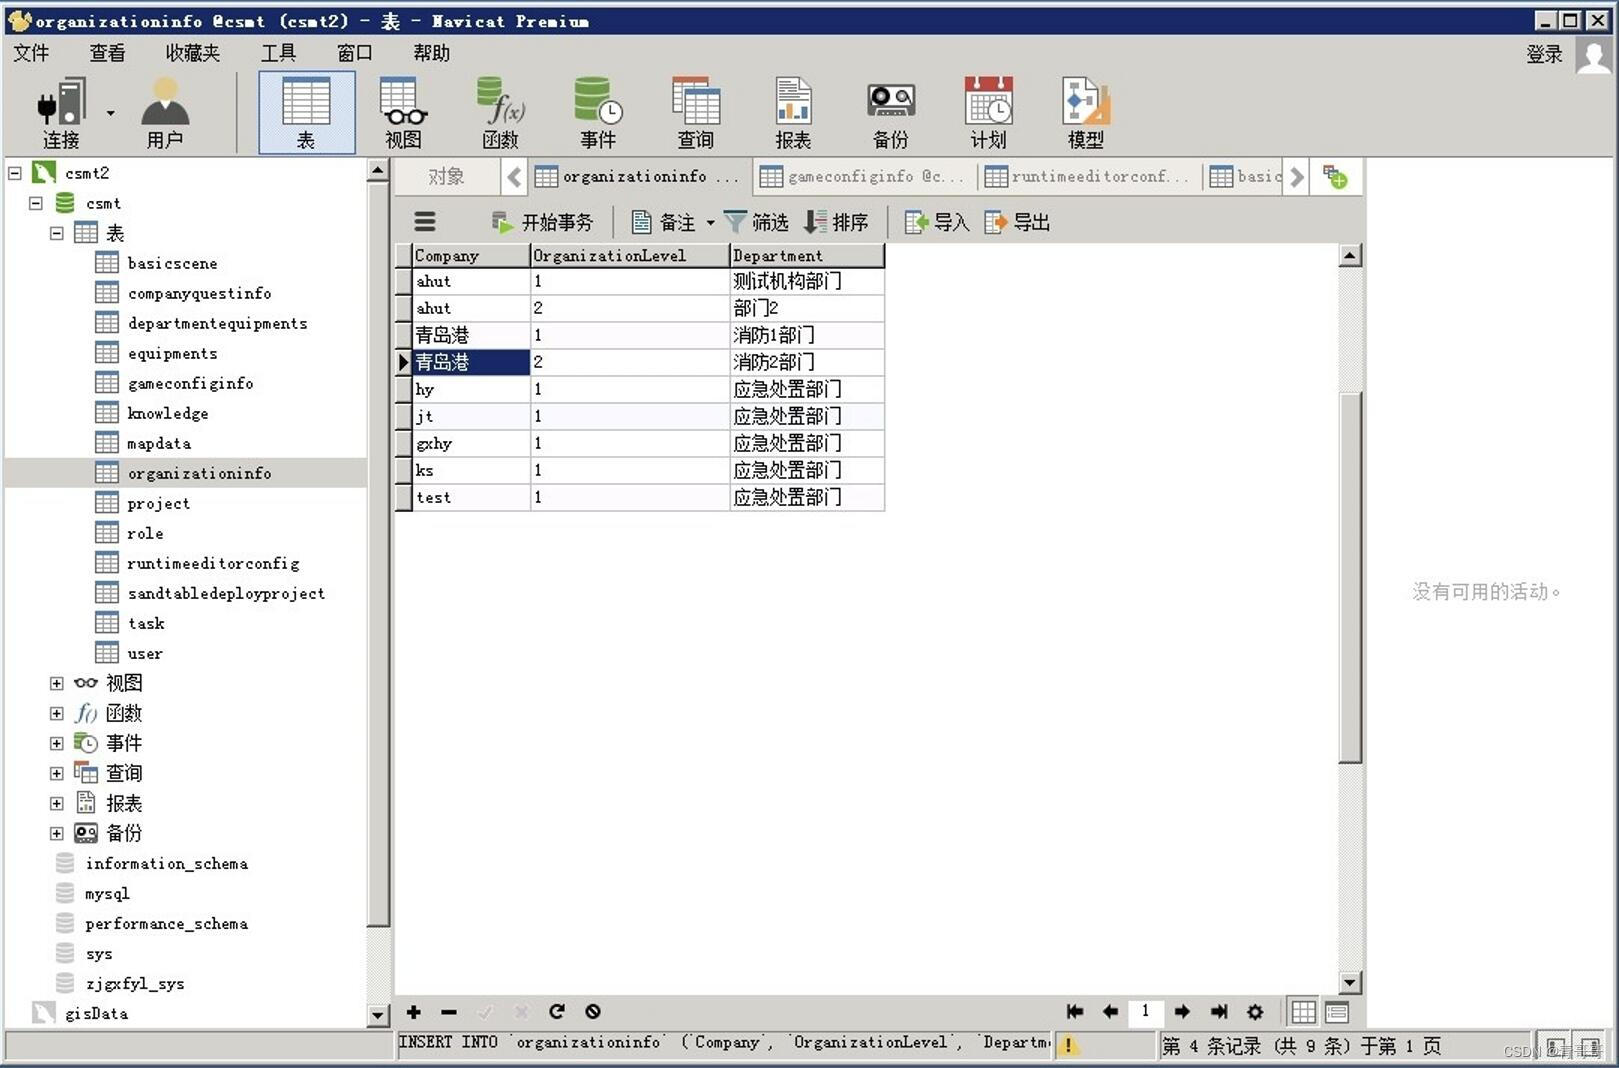Switch to form view
Image resolution: width=1619 pixels, height=1068 pixels.
point(1337,1012)
